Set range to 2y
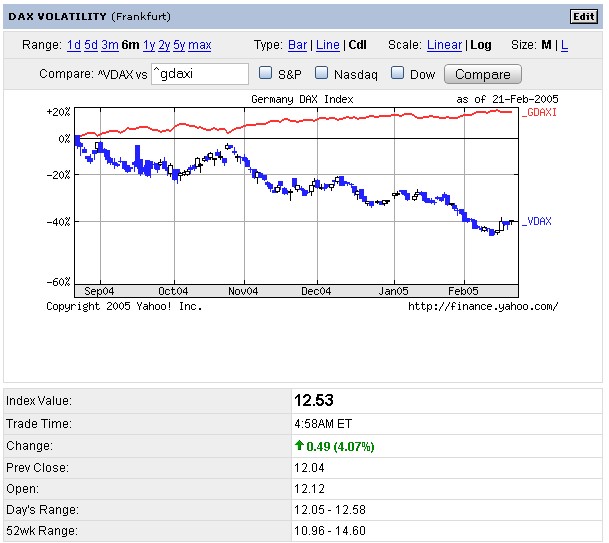 click(x=164, y=45)
